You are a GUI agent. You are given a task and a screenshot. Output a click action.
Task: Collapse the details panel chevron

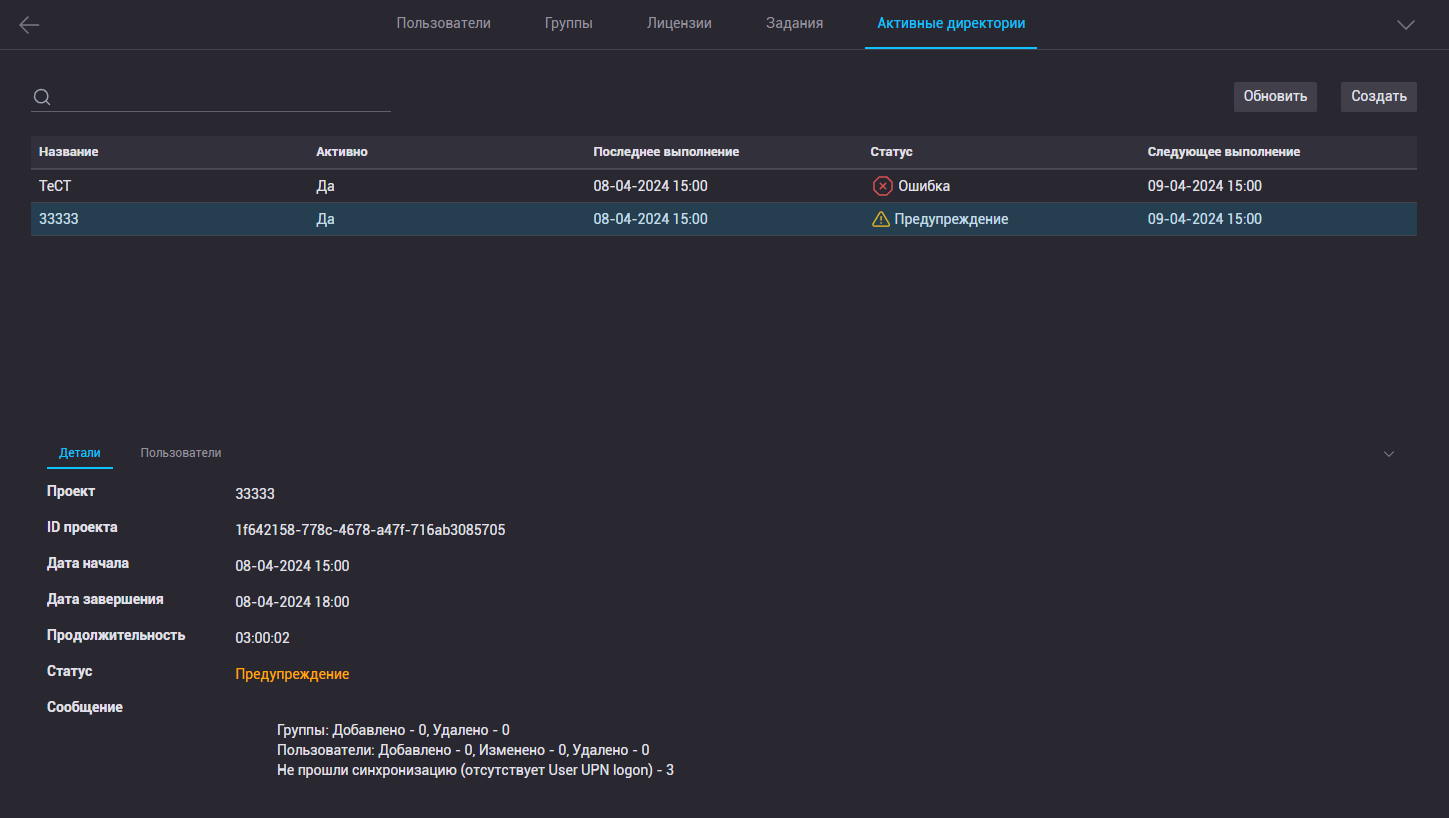[1389, 454]
